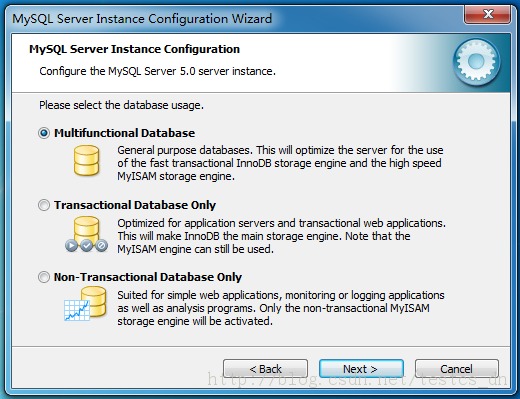This screenshot has height=399, width=520.
Task: Click the blocked circle on the transactional icon
Action: (x=101, y=246)
